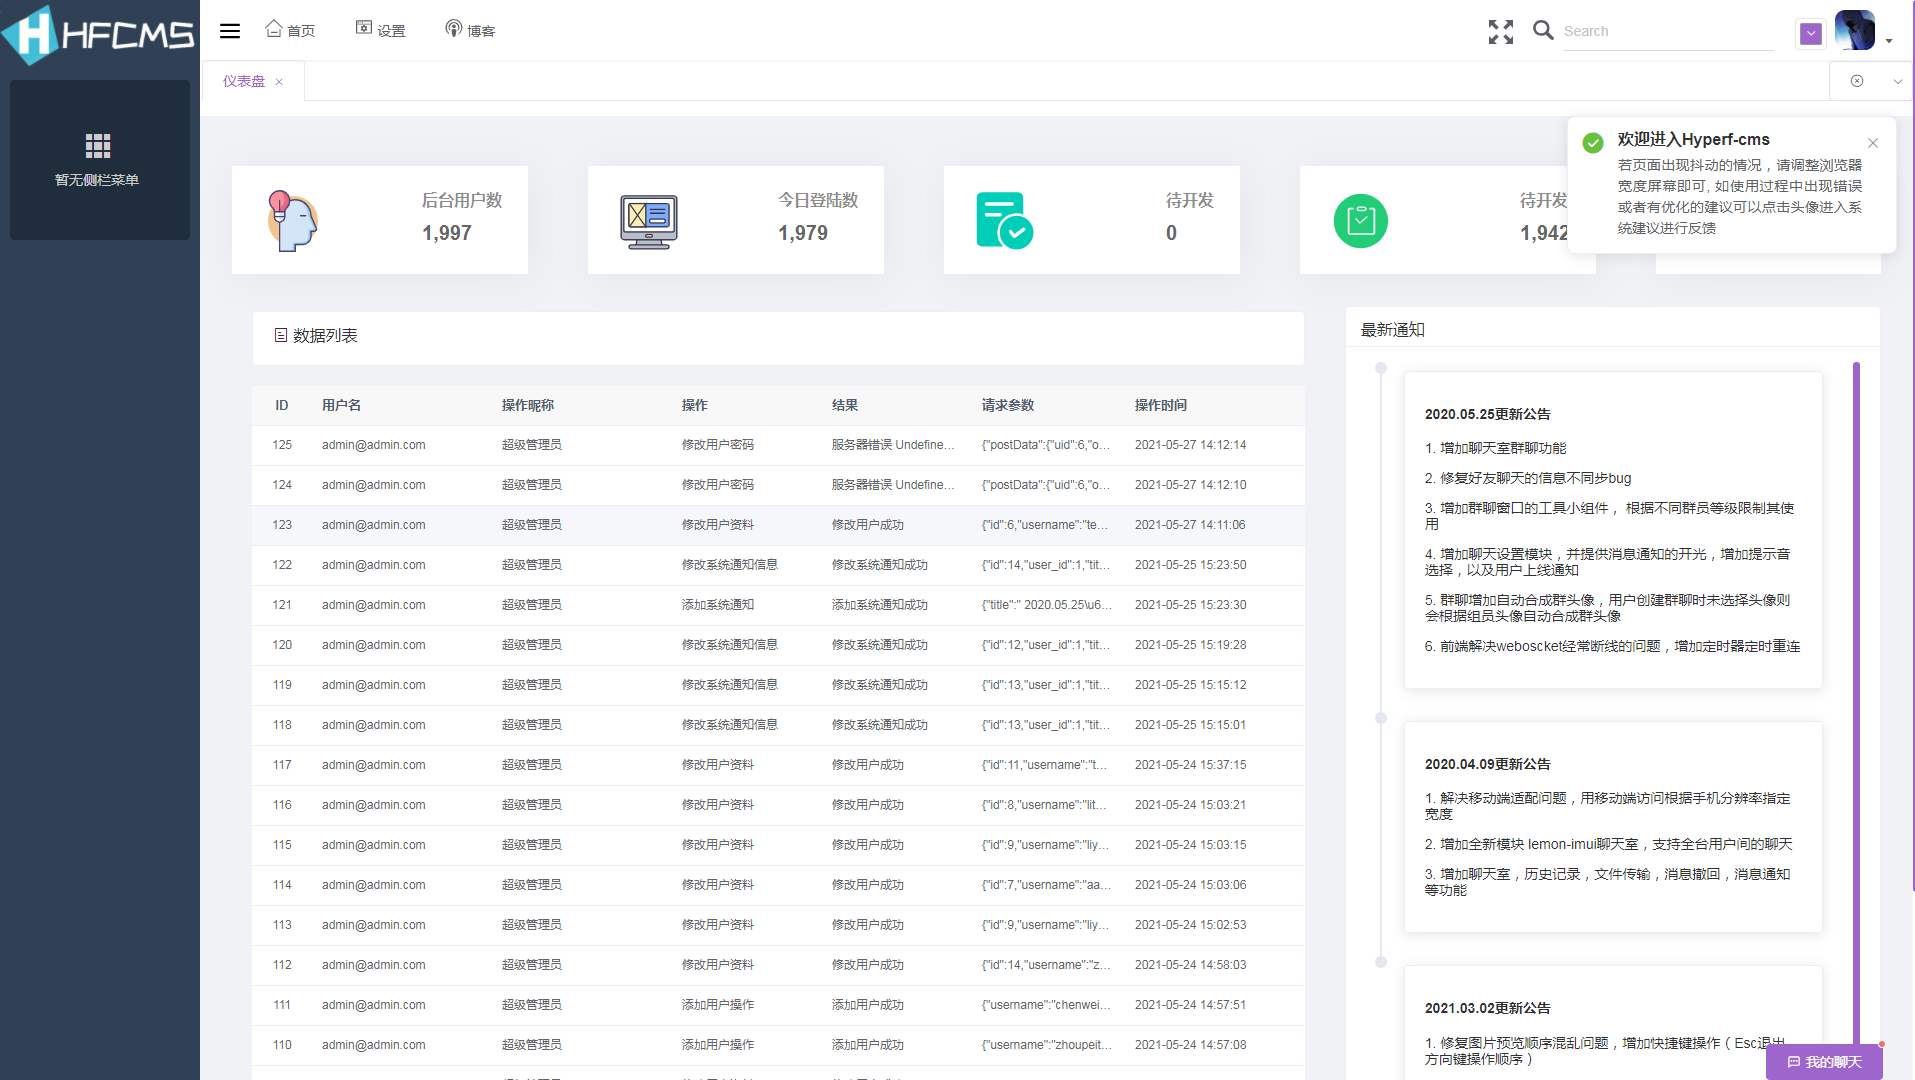Click timestamp 2021-05-24 15:03:21
Viewport: 1915px width, 1080px height.
[1190, 805]
